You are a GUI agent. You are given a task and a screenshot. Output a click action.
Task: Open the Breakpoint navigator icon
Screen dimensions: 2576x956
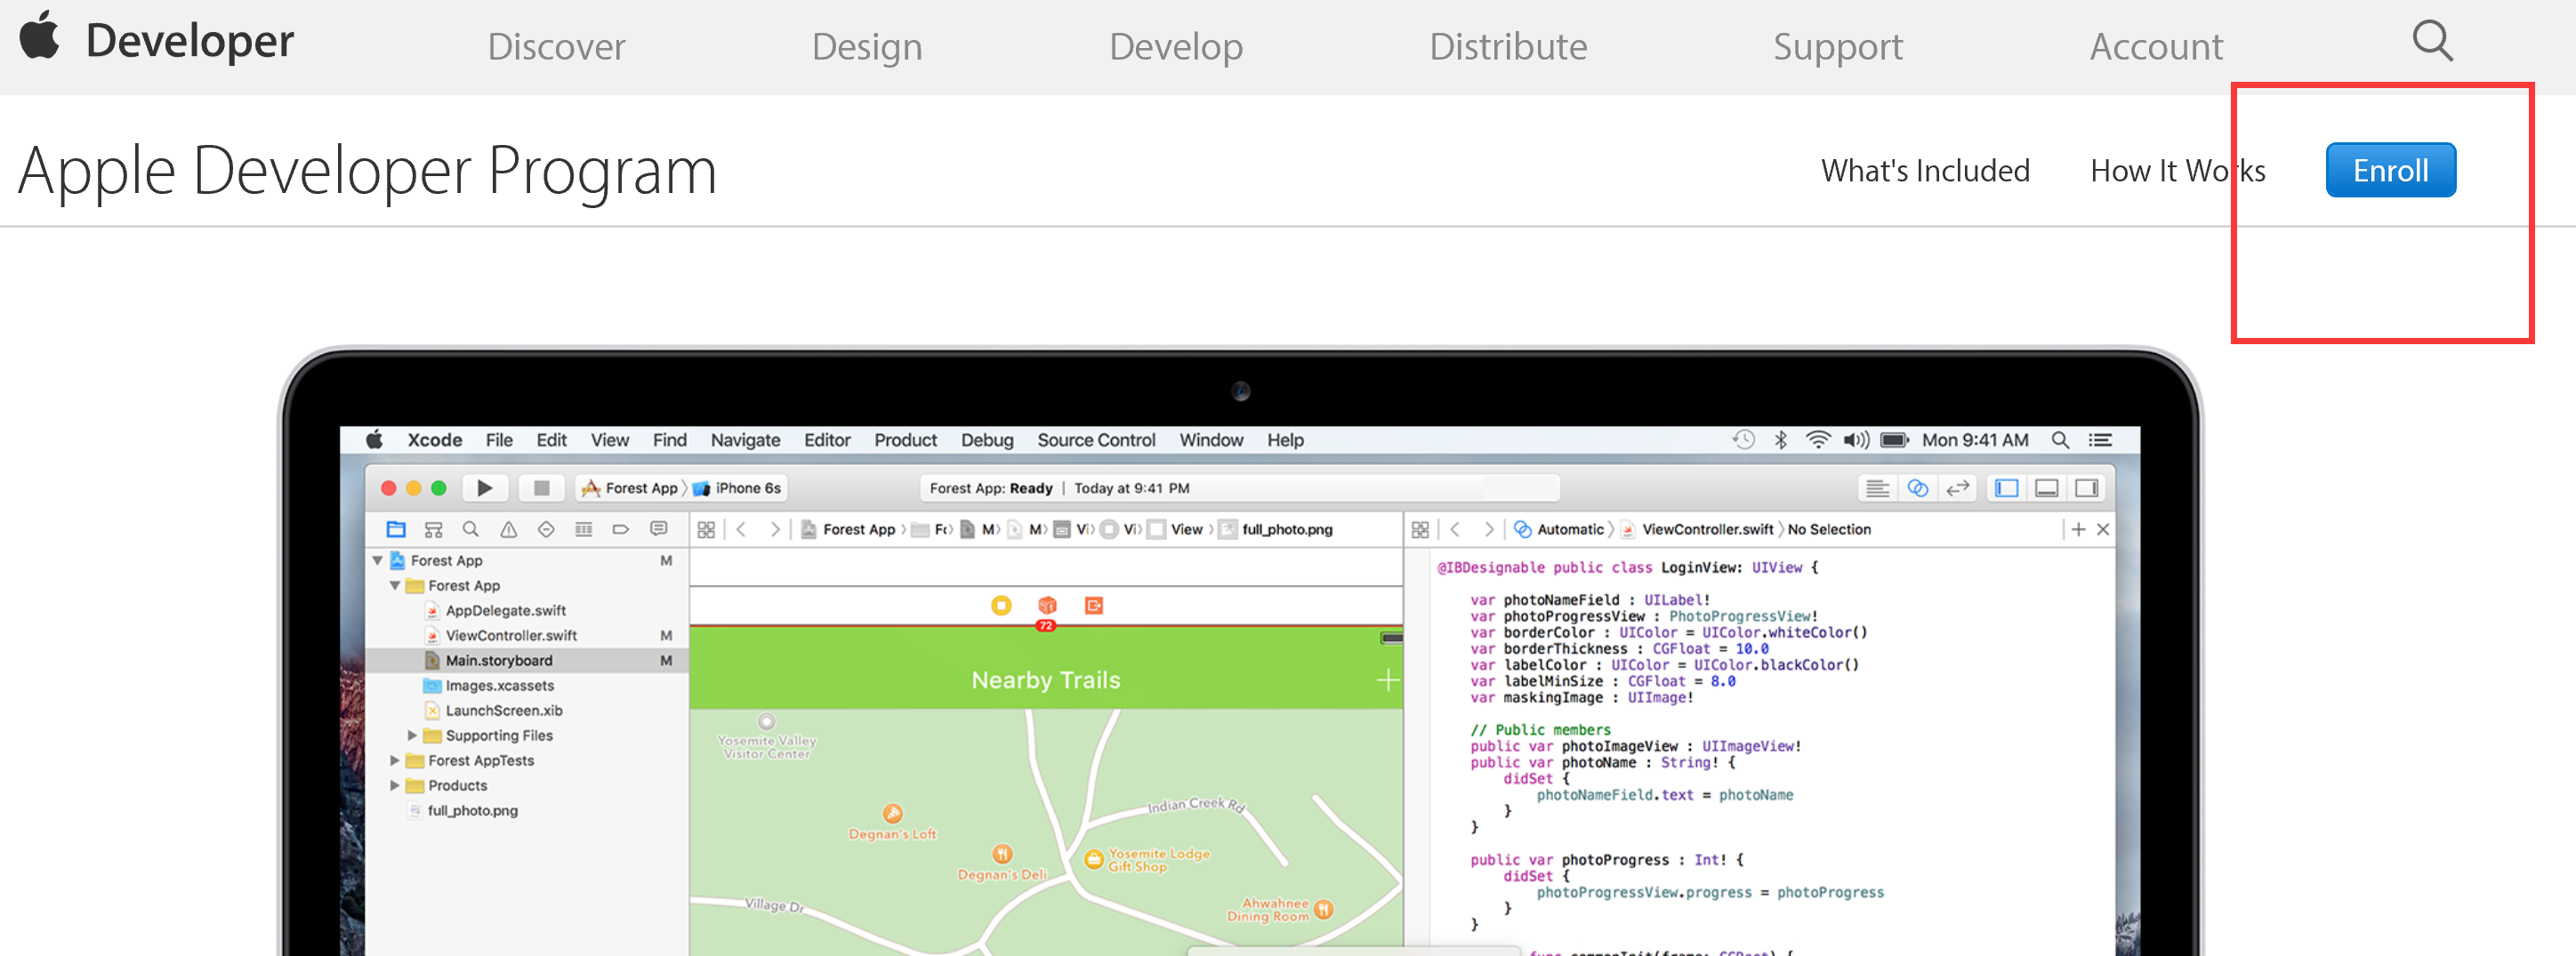click(x=621, y=529)
